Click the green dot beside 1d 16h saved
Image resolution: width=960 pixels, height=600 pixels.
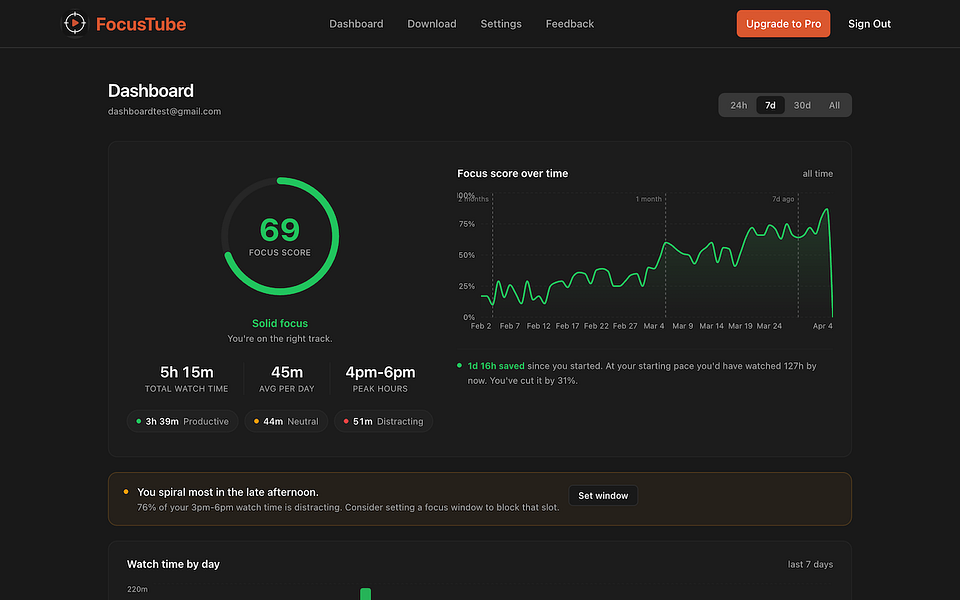pos(459,366)
